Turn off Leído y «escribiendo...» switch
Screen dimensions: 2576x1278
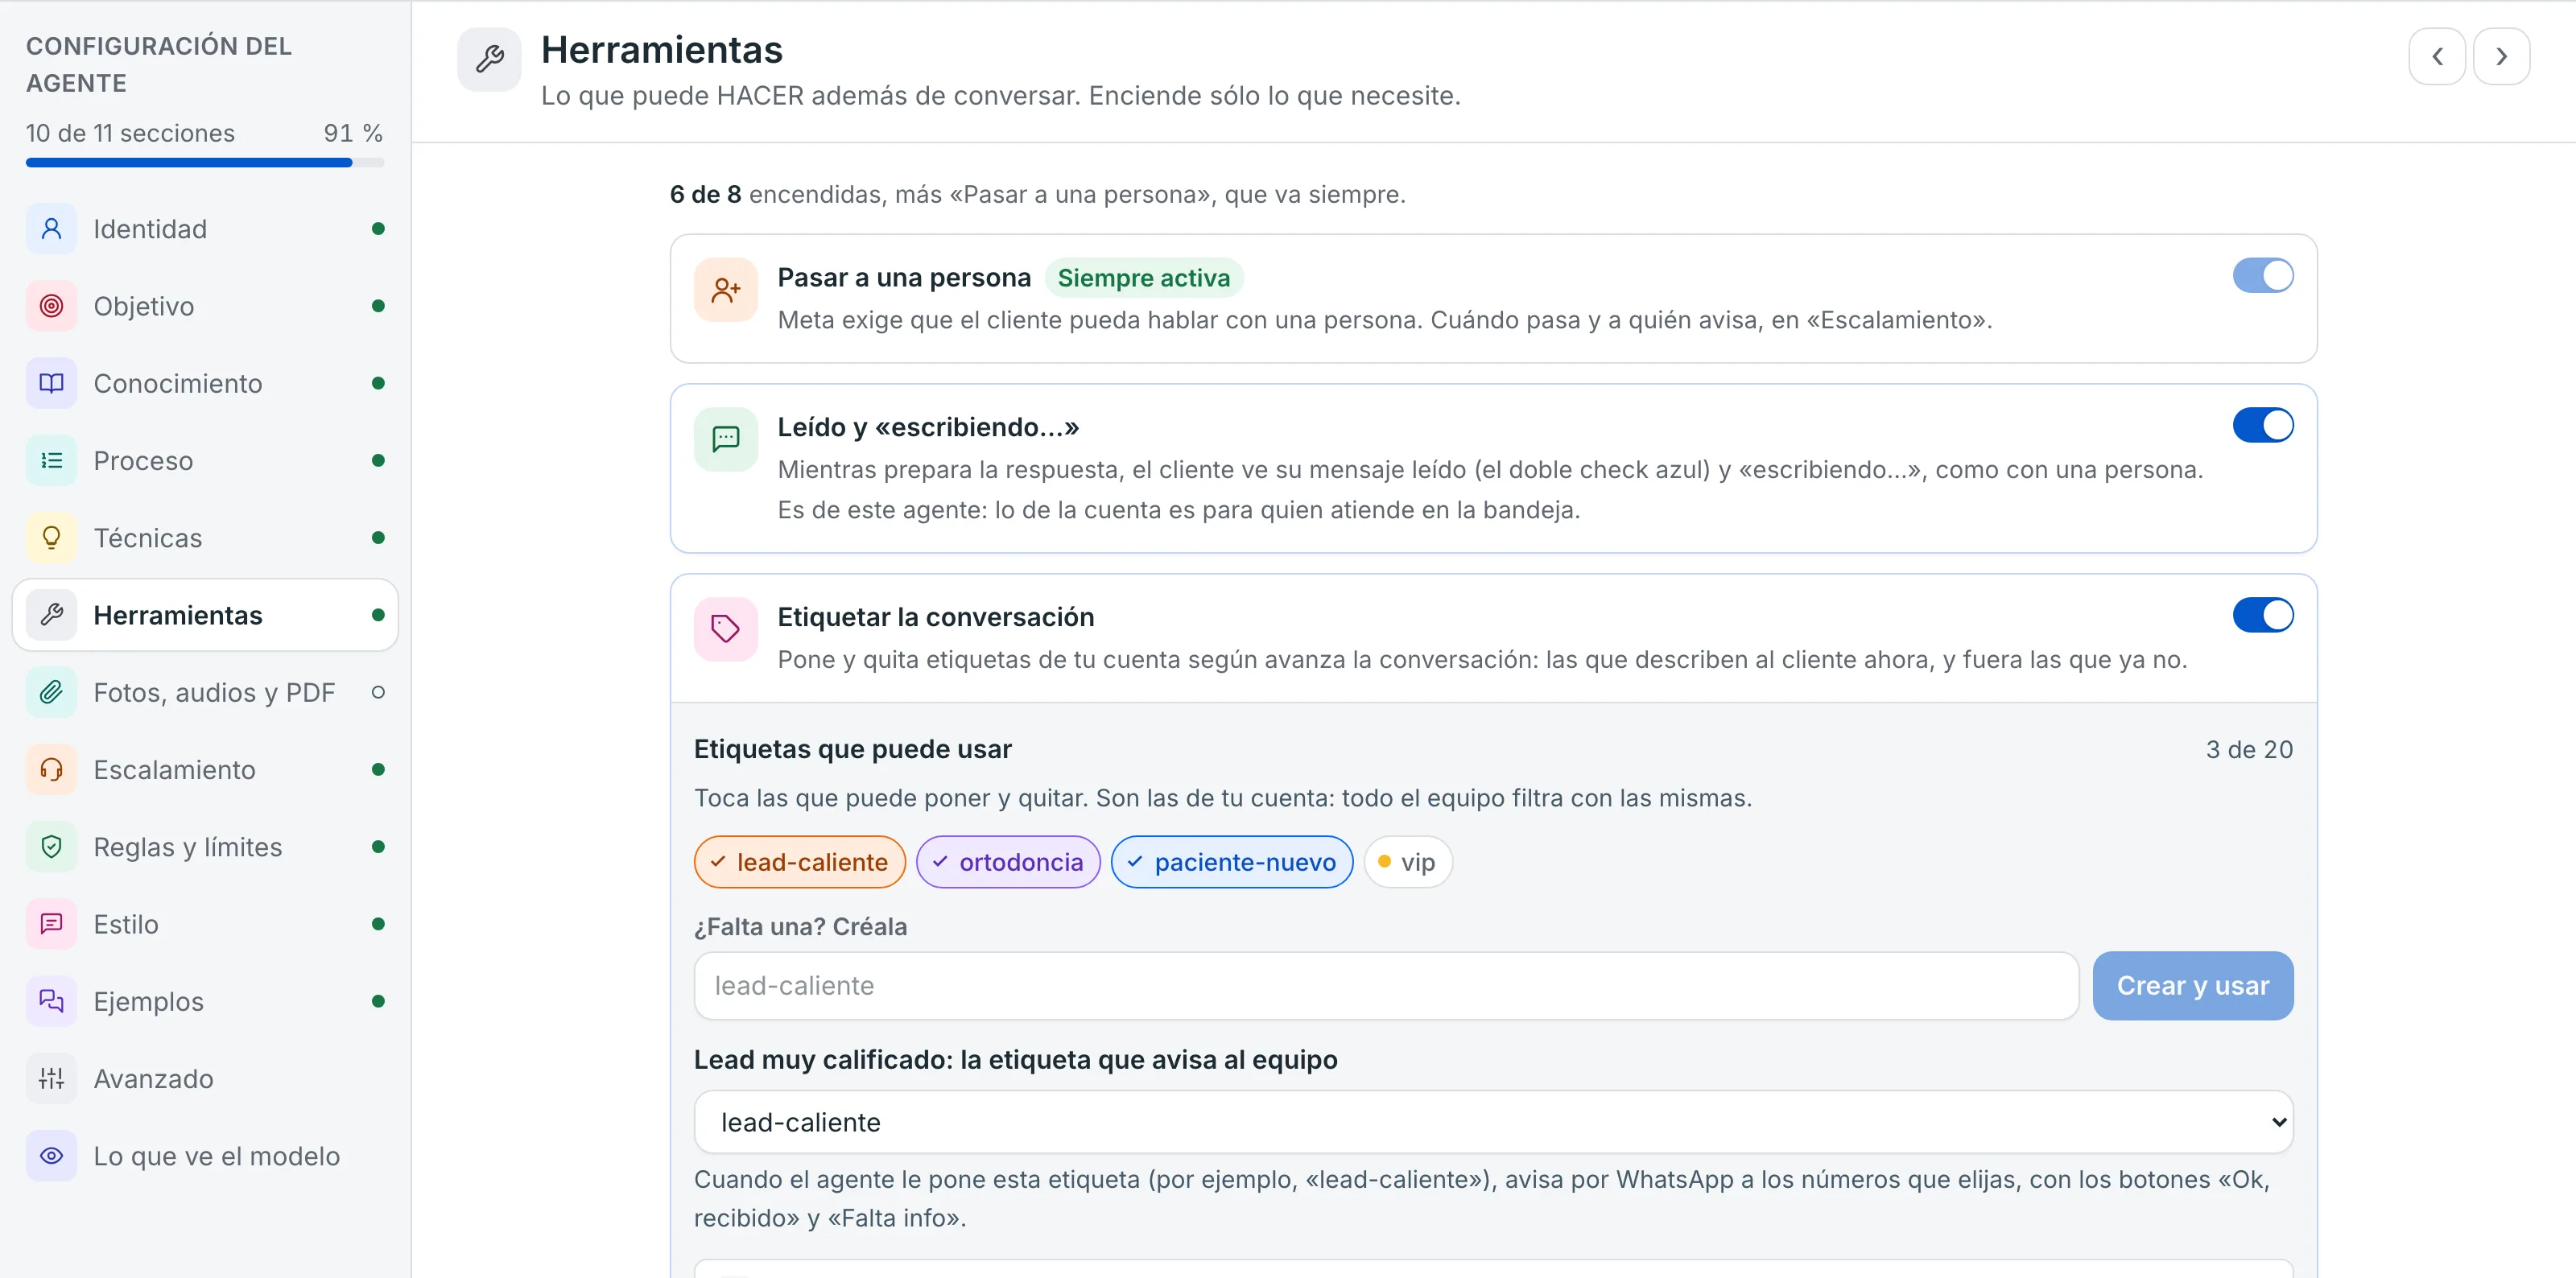(2262, 425)
